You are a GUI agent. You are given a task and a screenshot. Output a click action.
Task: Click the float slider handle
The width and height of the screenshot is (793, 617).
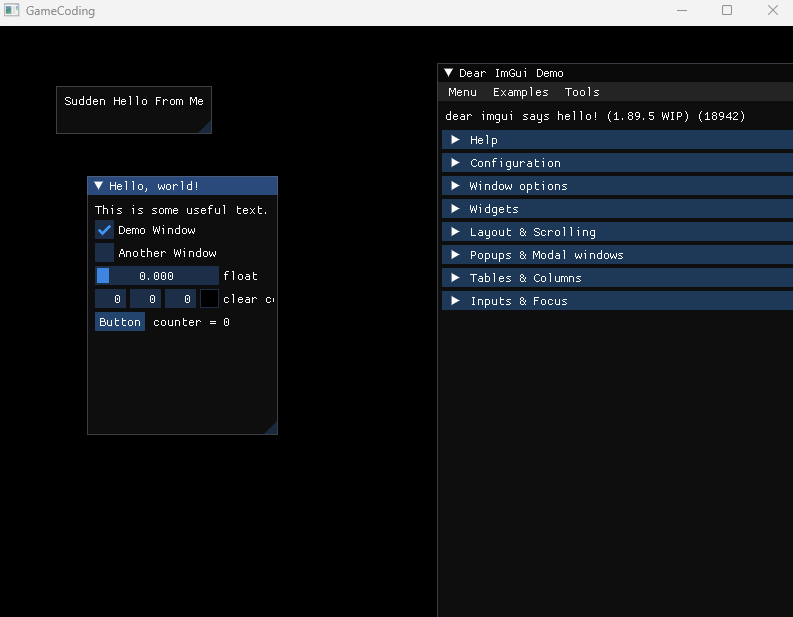pos(103,276)
